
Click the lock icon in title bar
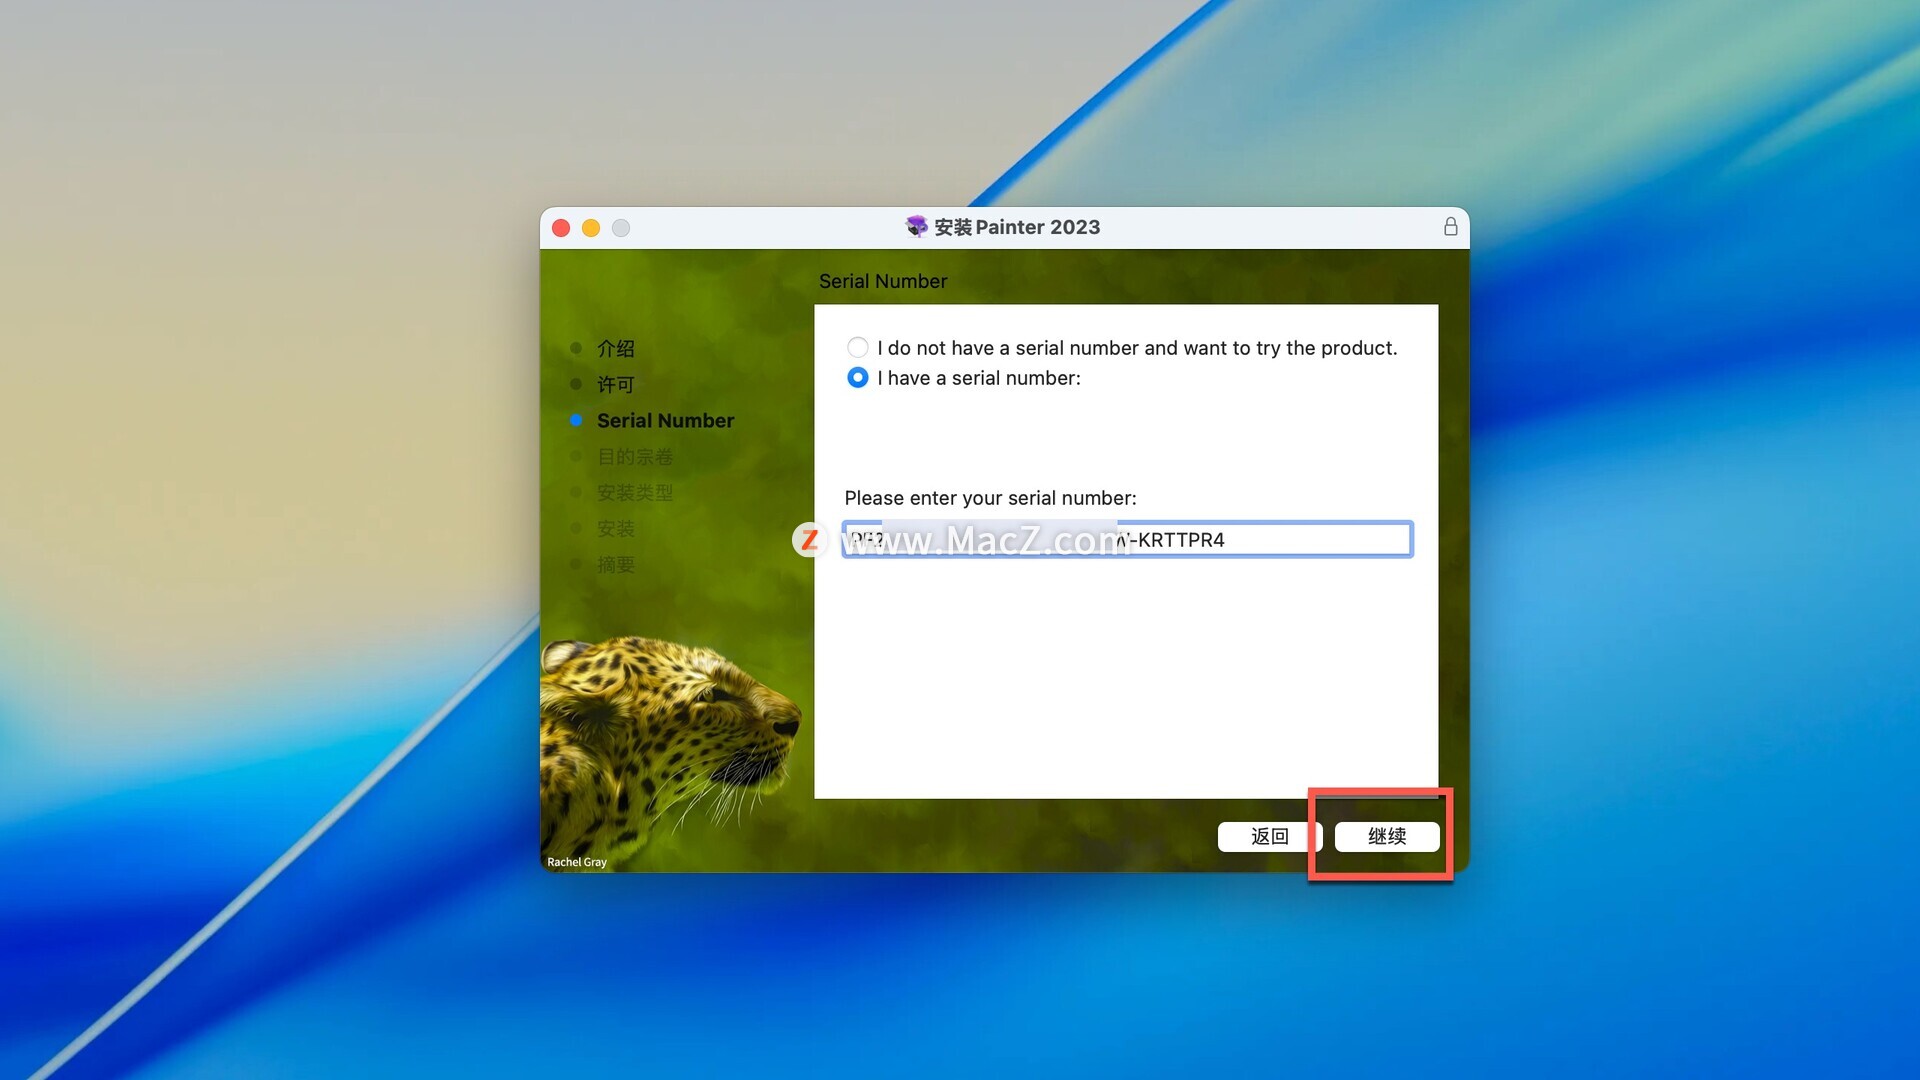1450,227
